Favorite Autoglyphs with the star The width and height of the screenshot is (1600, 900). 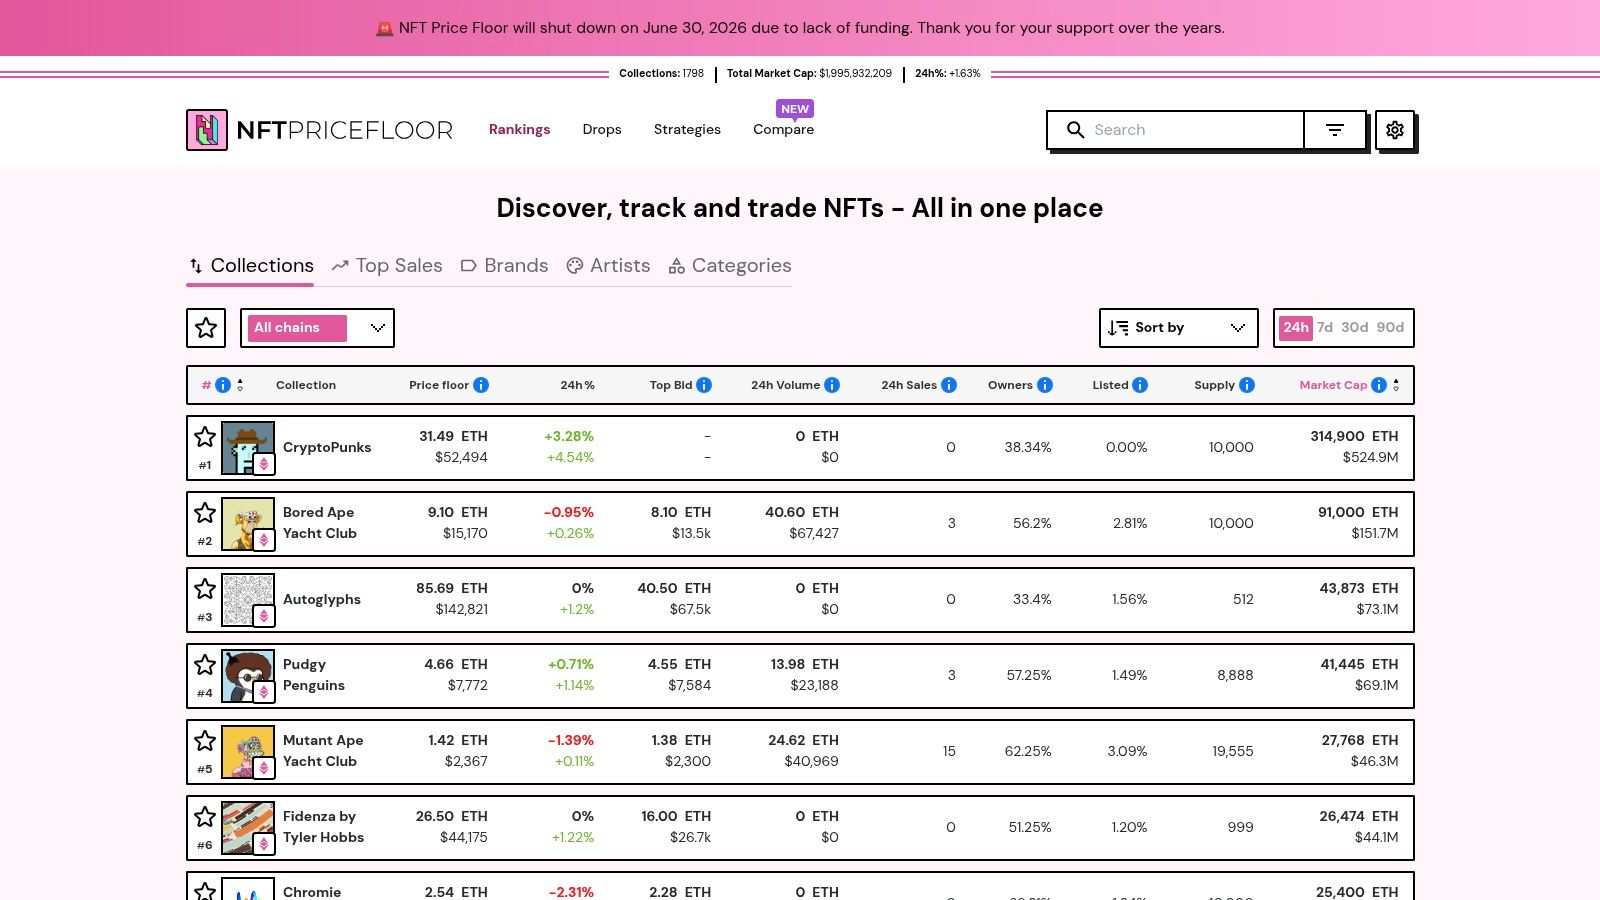(x=205, y=589)
